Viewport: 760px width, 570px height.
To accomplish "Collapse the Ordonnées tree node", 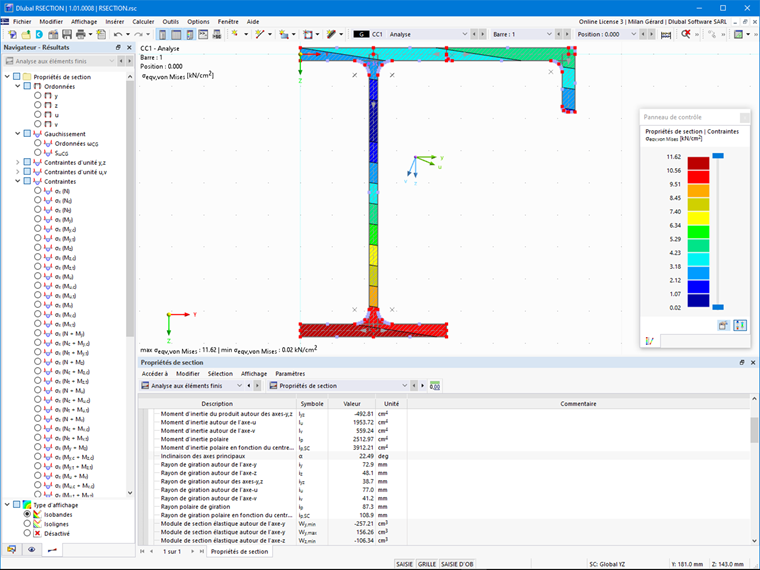I will click(17, 86).
